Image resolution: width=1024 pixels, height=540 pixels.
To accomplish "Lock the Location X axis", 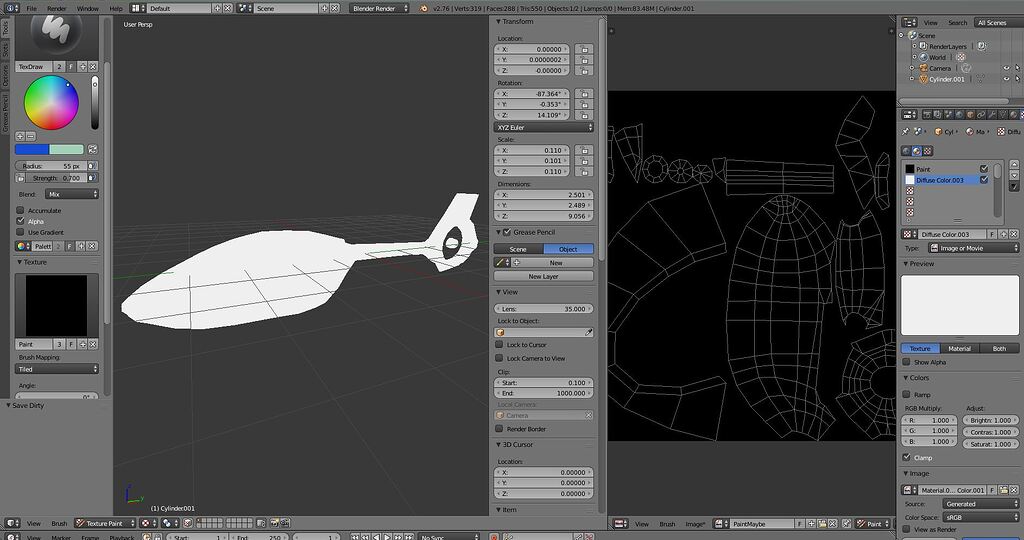I will pyautogui.click(x=584, y=49).
